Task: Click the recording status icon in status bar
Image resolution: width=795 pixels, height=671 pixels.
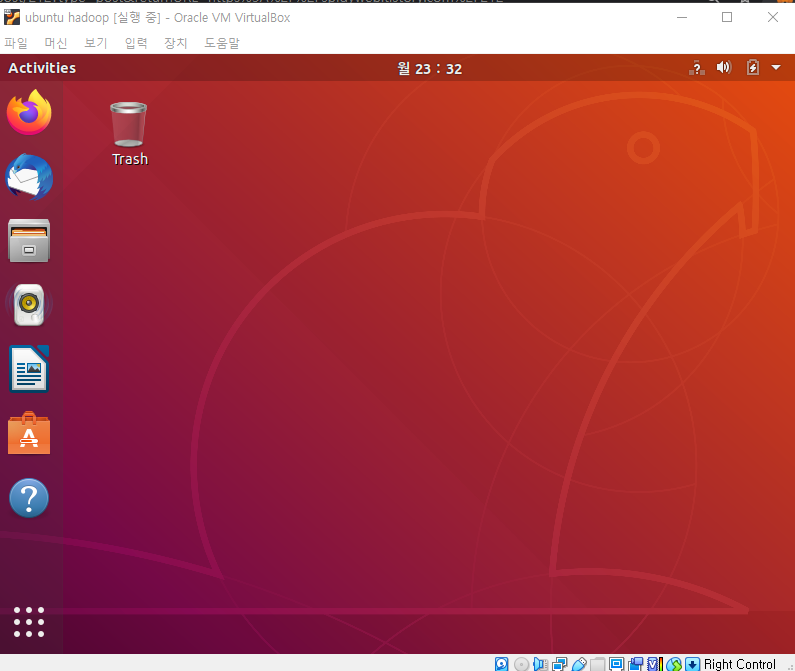Action: 635,664
